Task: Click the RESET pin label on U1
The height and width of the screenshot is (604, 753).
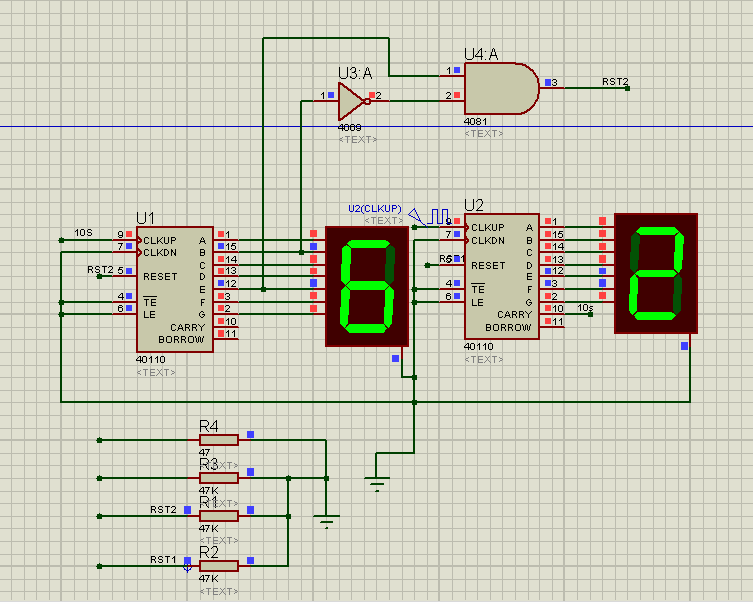Action: 160,277
